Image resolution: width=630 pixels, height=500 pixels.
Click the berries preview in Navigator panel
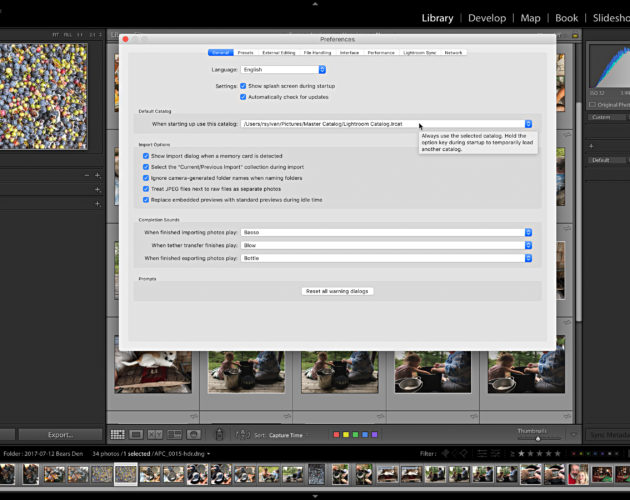[x=43, y=96]
